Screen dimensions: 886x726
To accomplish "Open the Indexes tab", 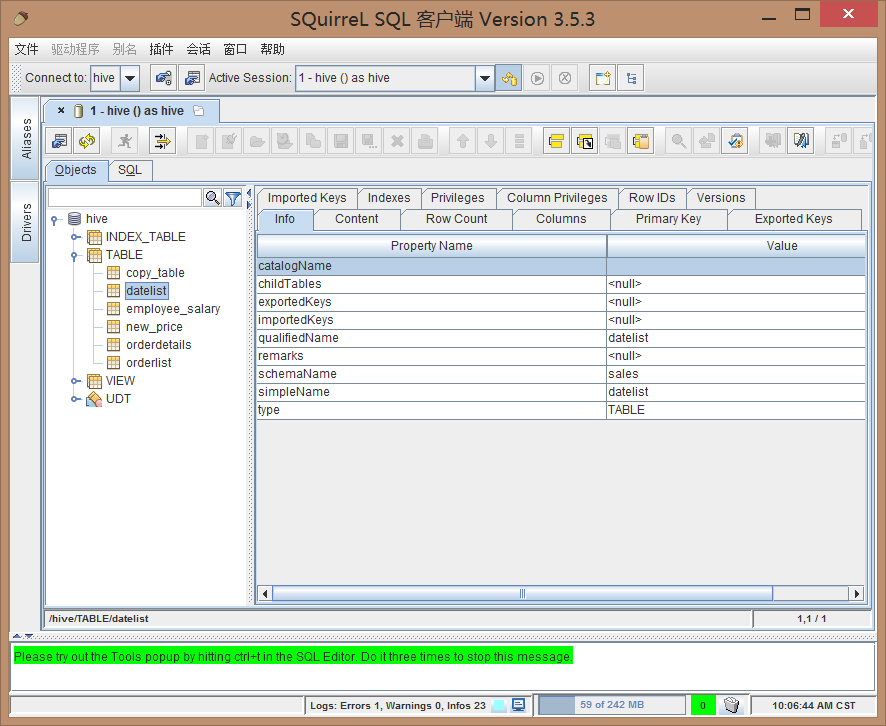I will 389,198.
